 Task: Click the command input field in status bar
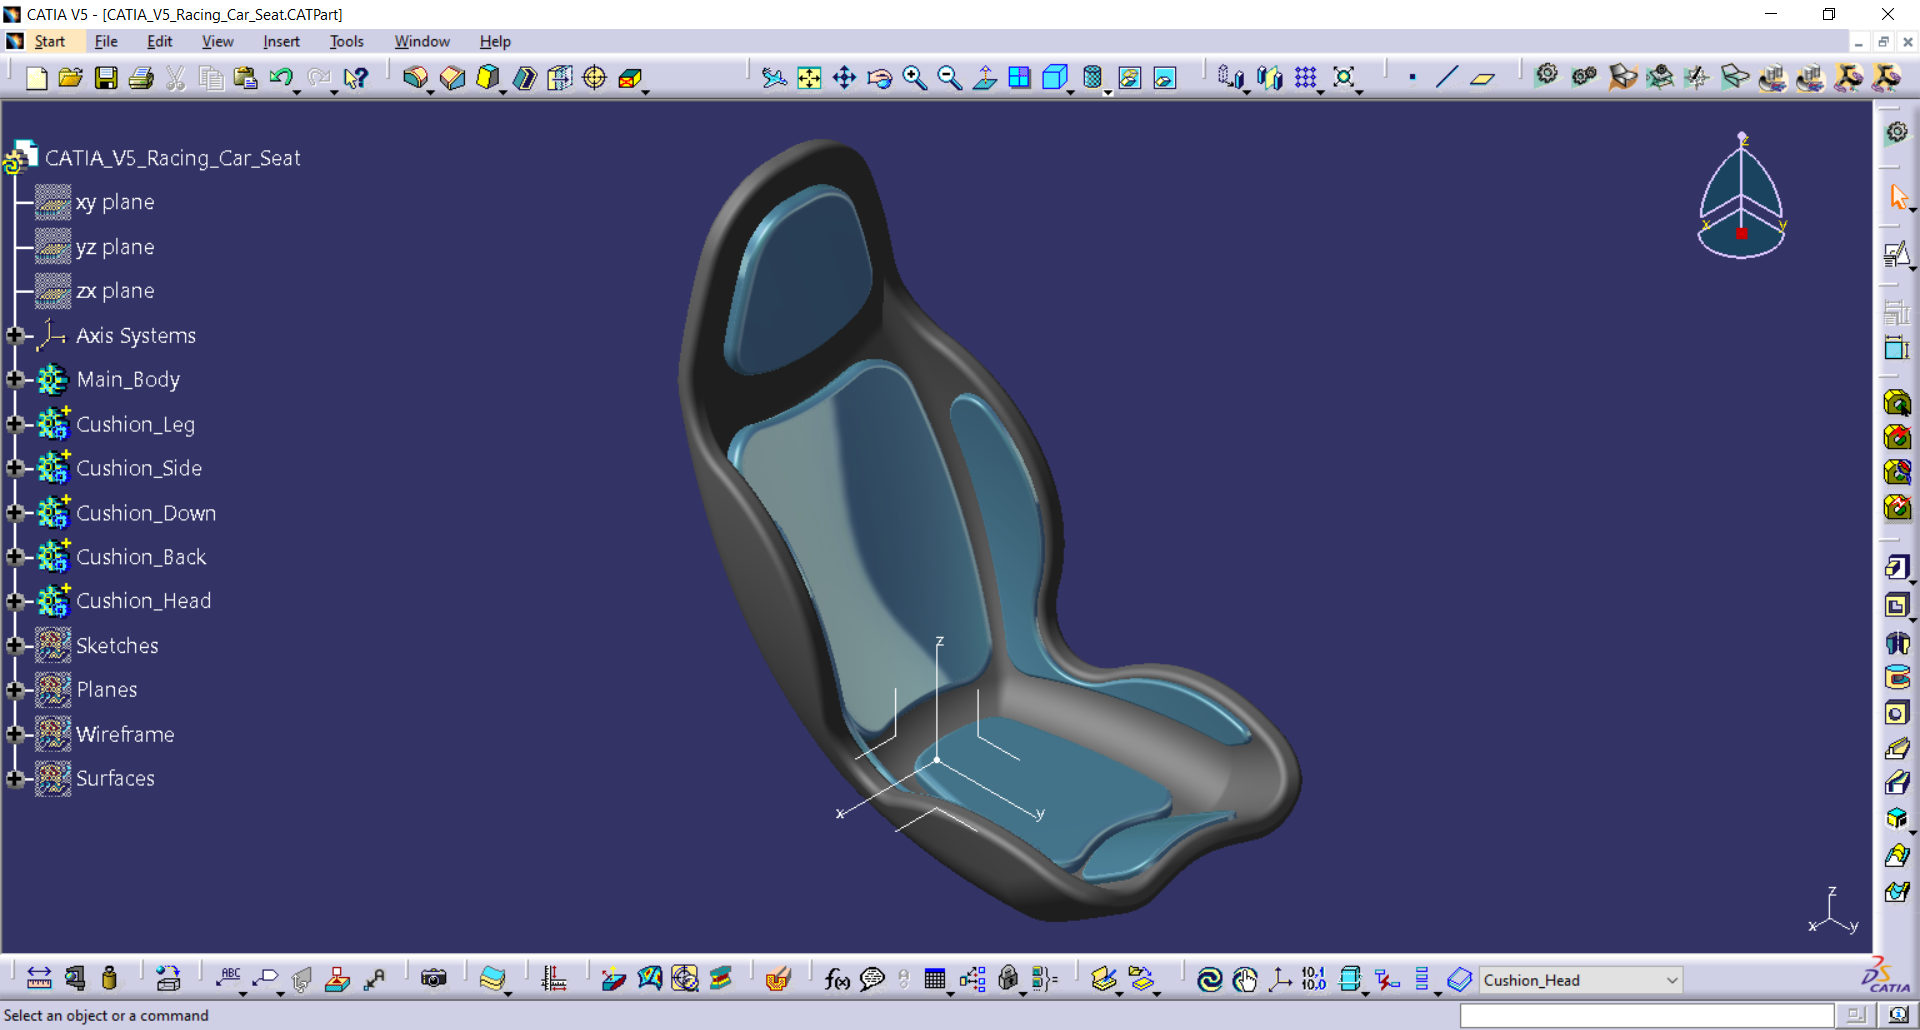point(1646,1016)
